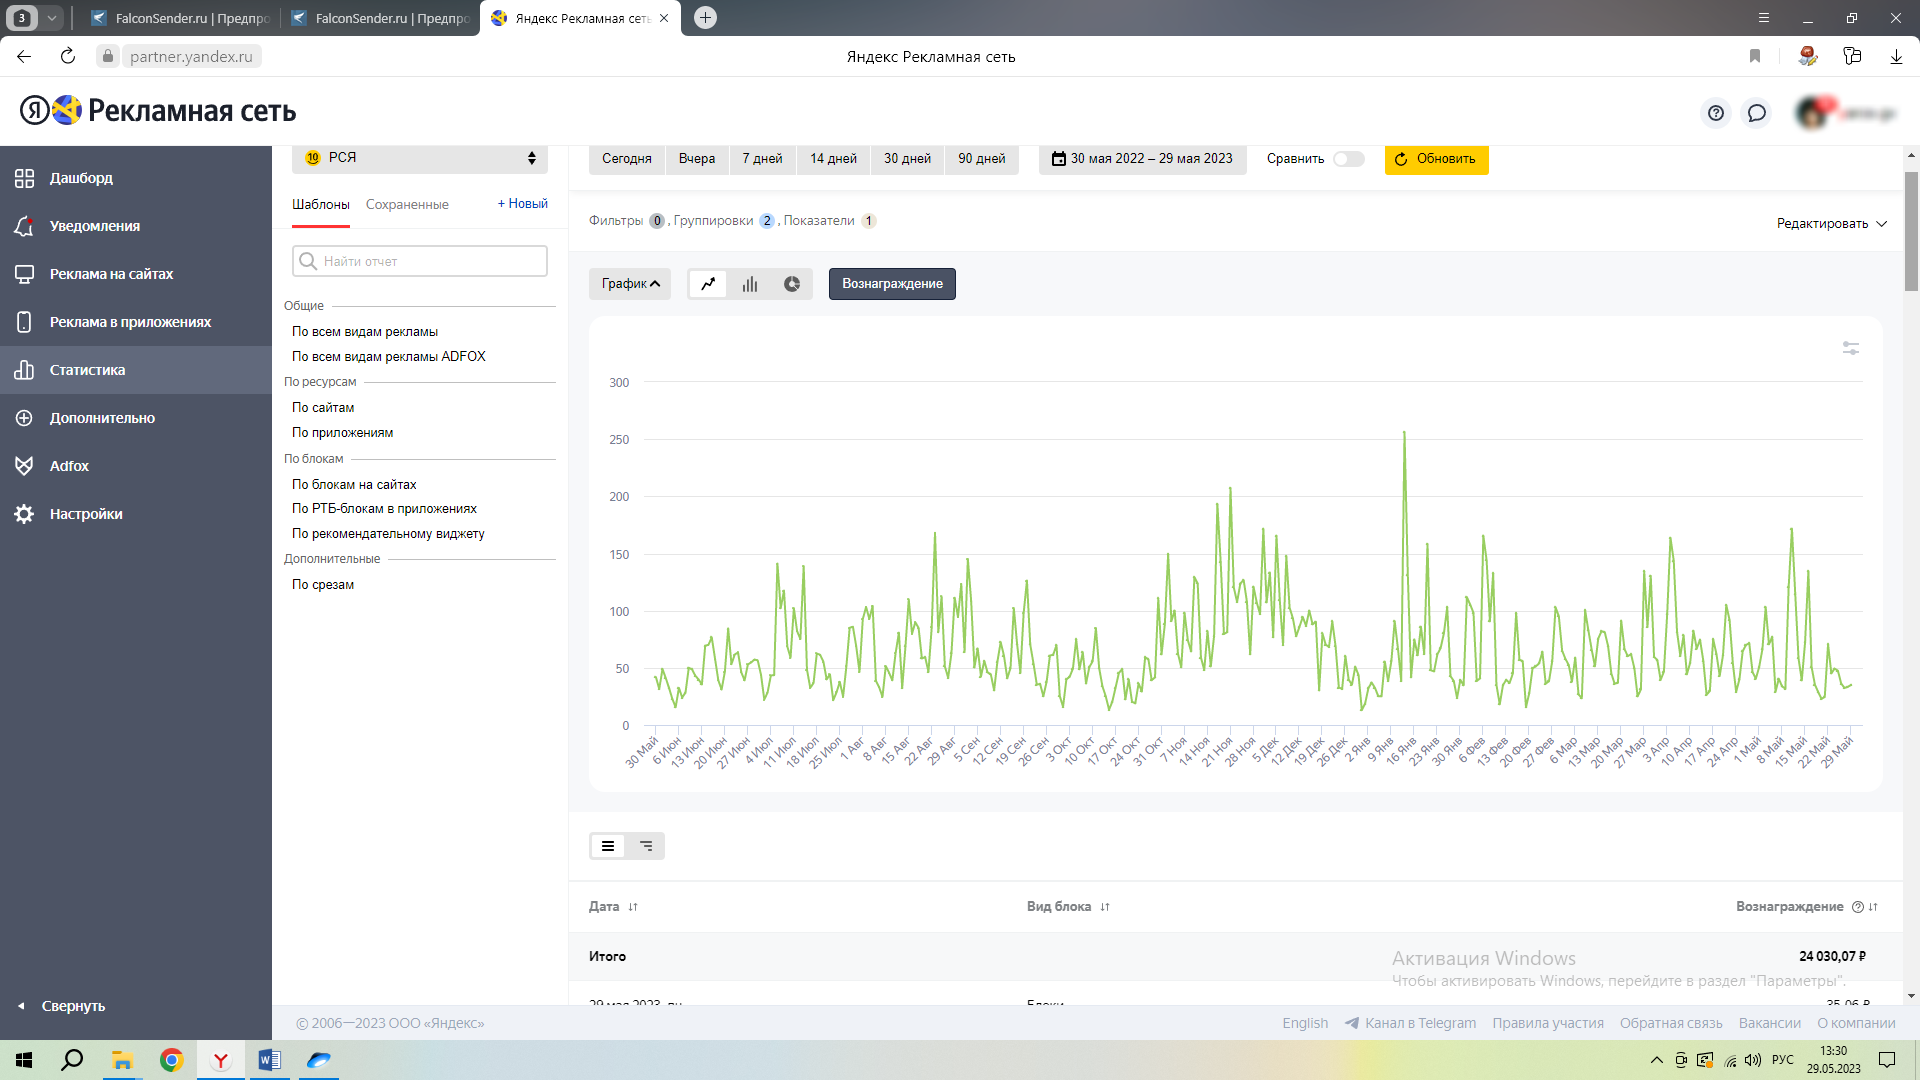Go to Реклама на сайтах
Image resolution: width=1920 pixels, height=1080 pixels.
click(135, 274)
